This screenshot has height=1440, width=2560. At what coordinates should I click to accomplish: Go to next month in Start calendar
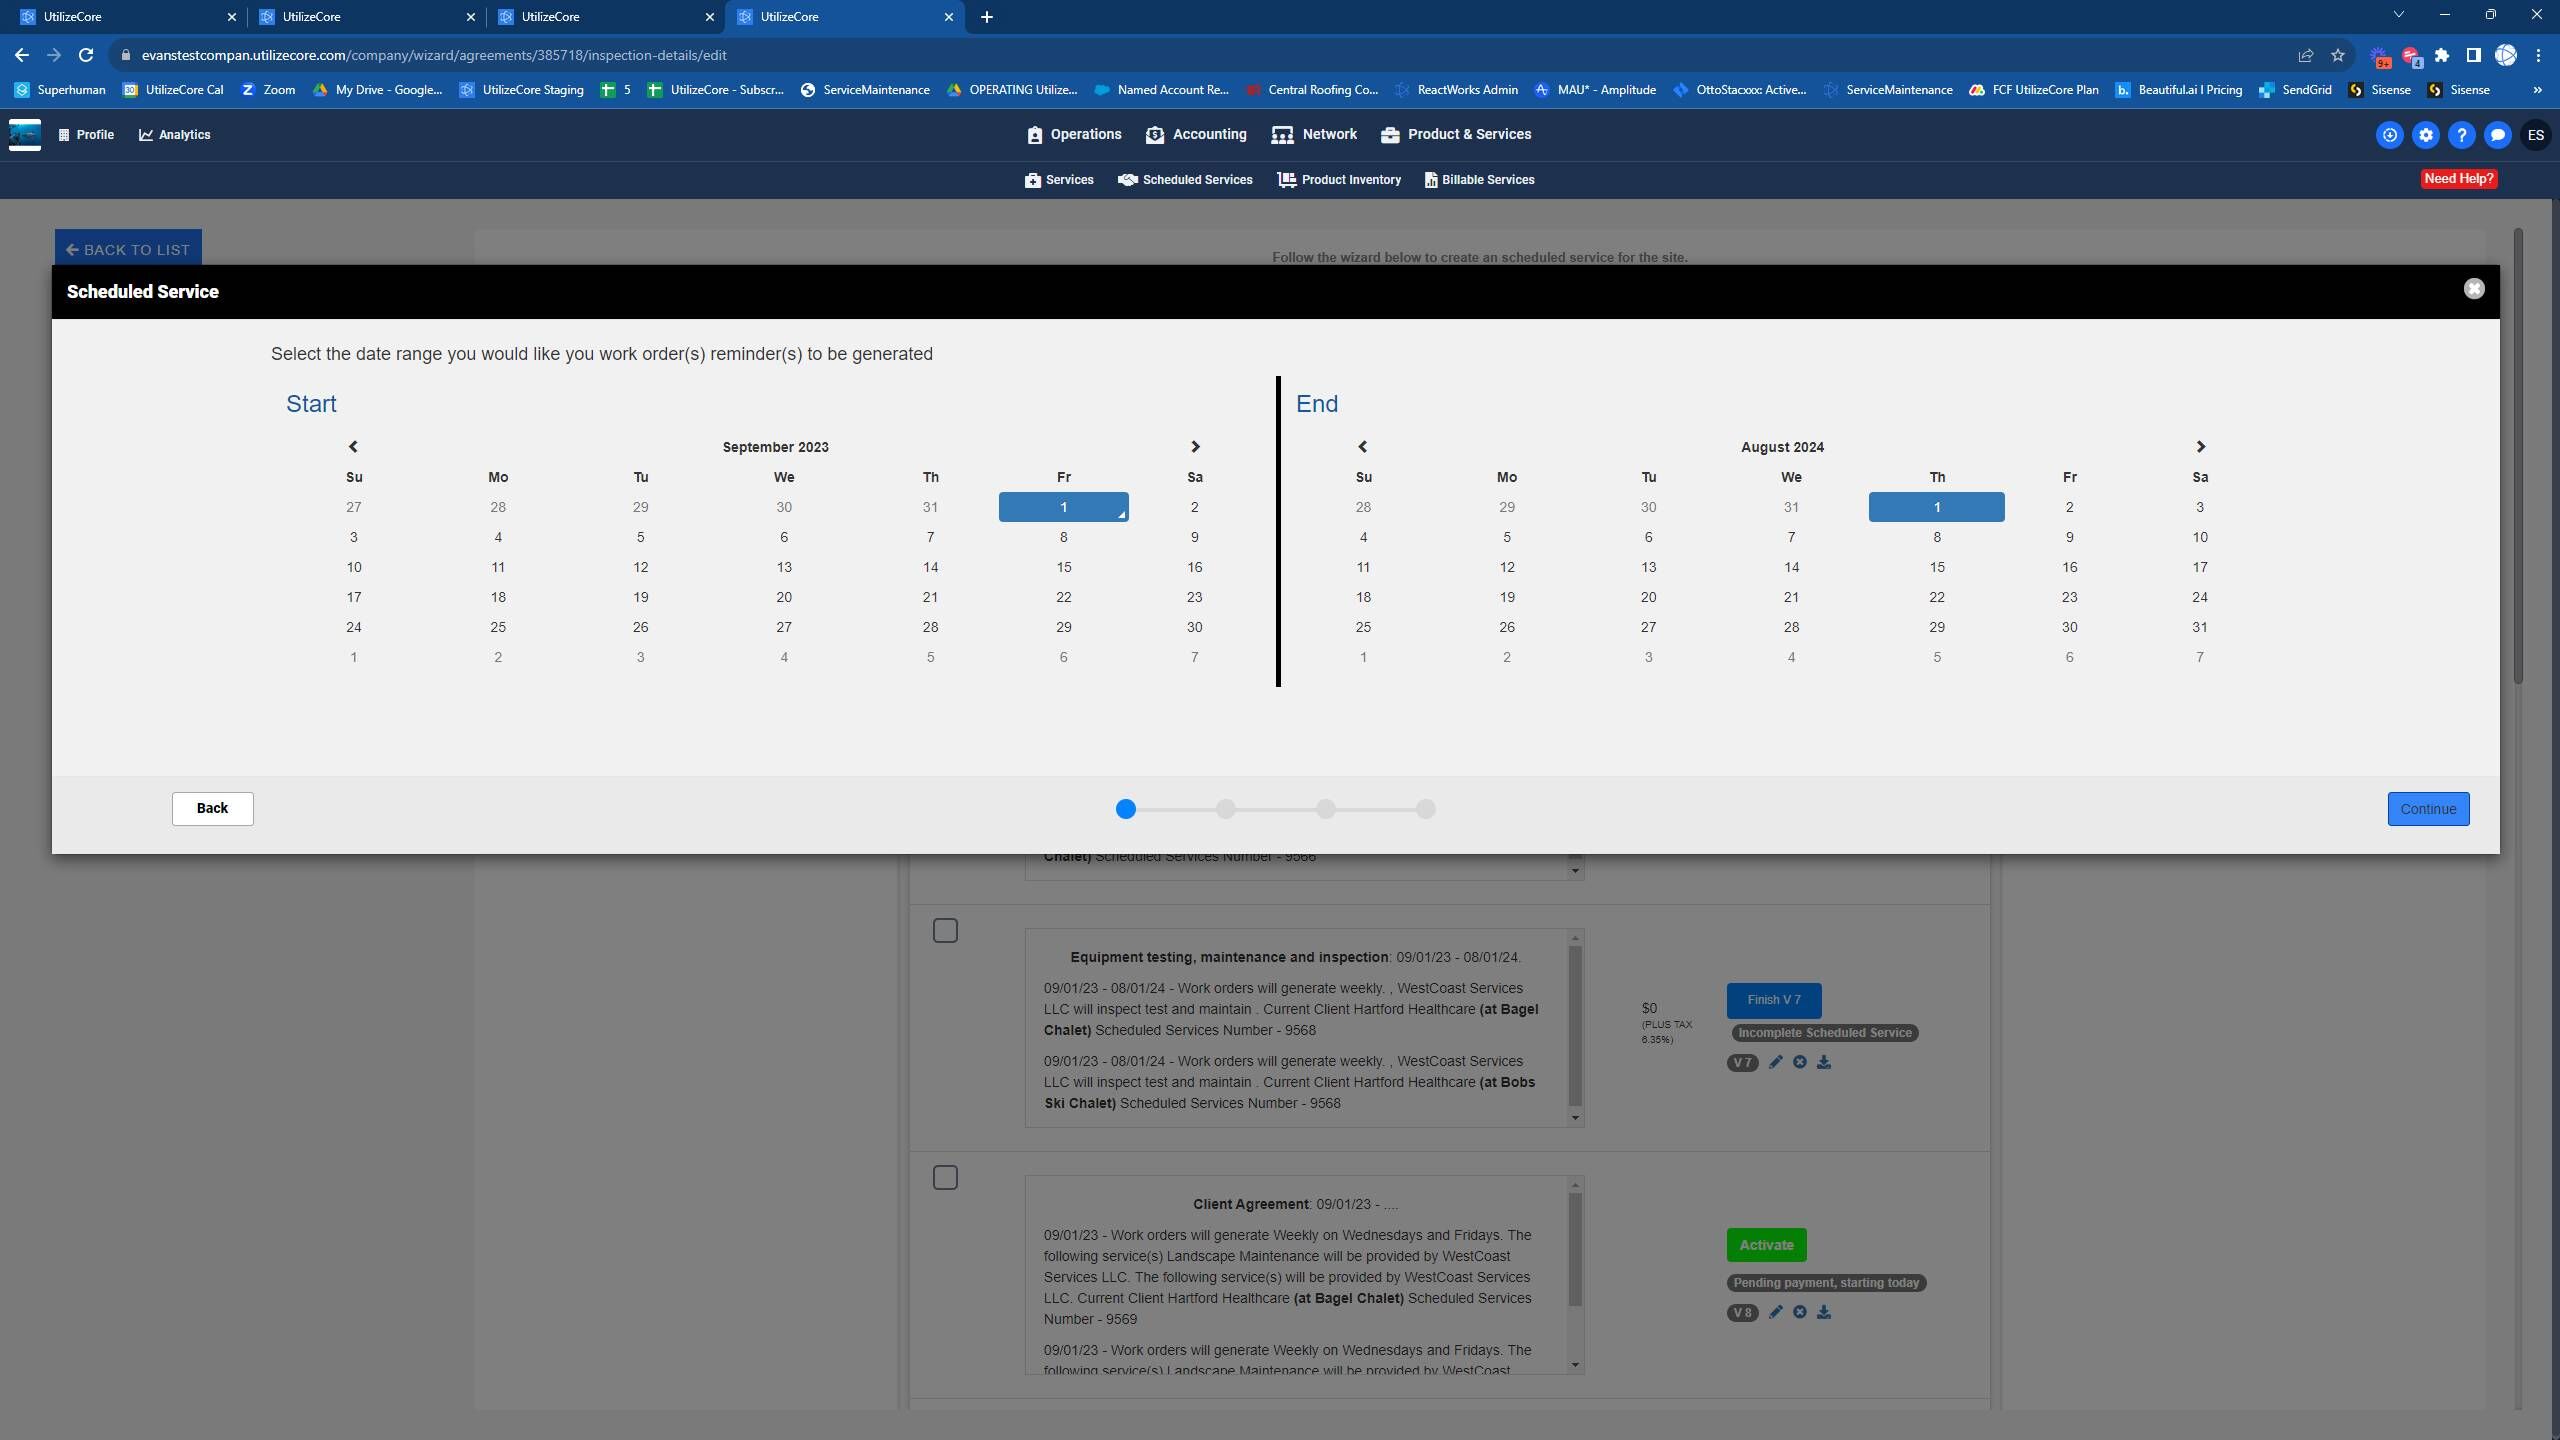tap(1194, 446)
